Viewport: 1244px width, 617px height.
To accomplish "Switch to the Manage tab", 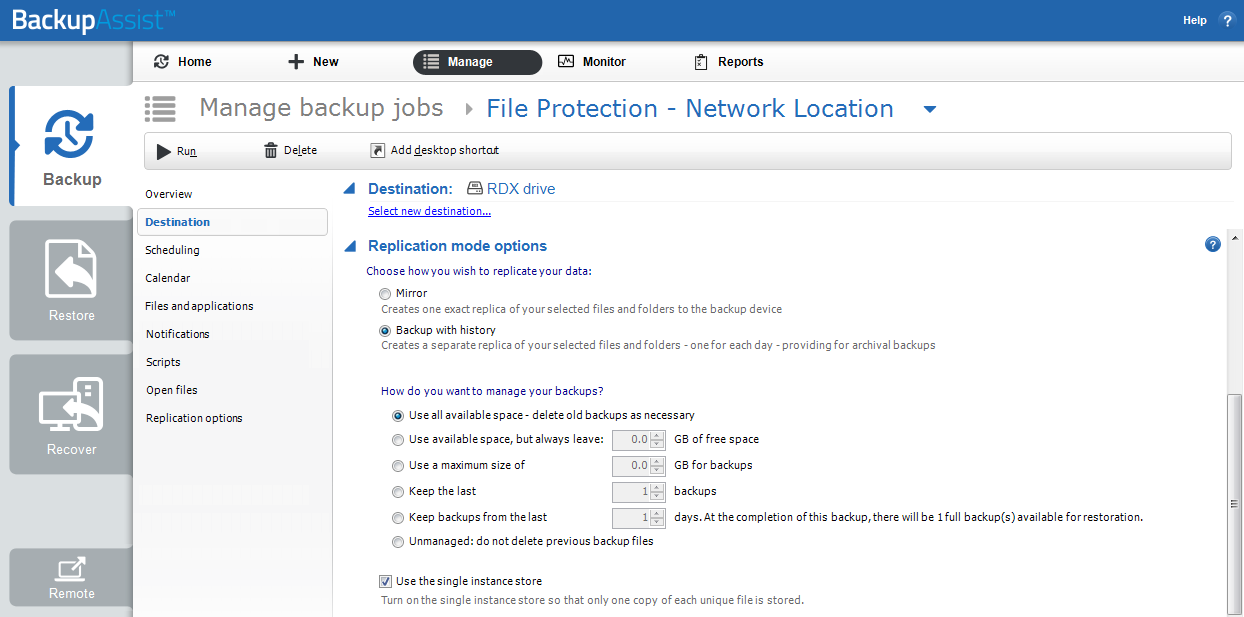I will pos(477,62).
